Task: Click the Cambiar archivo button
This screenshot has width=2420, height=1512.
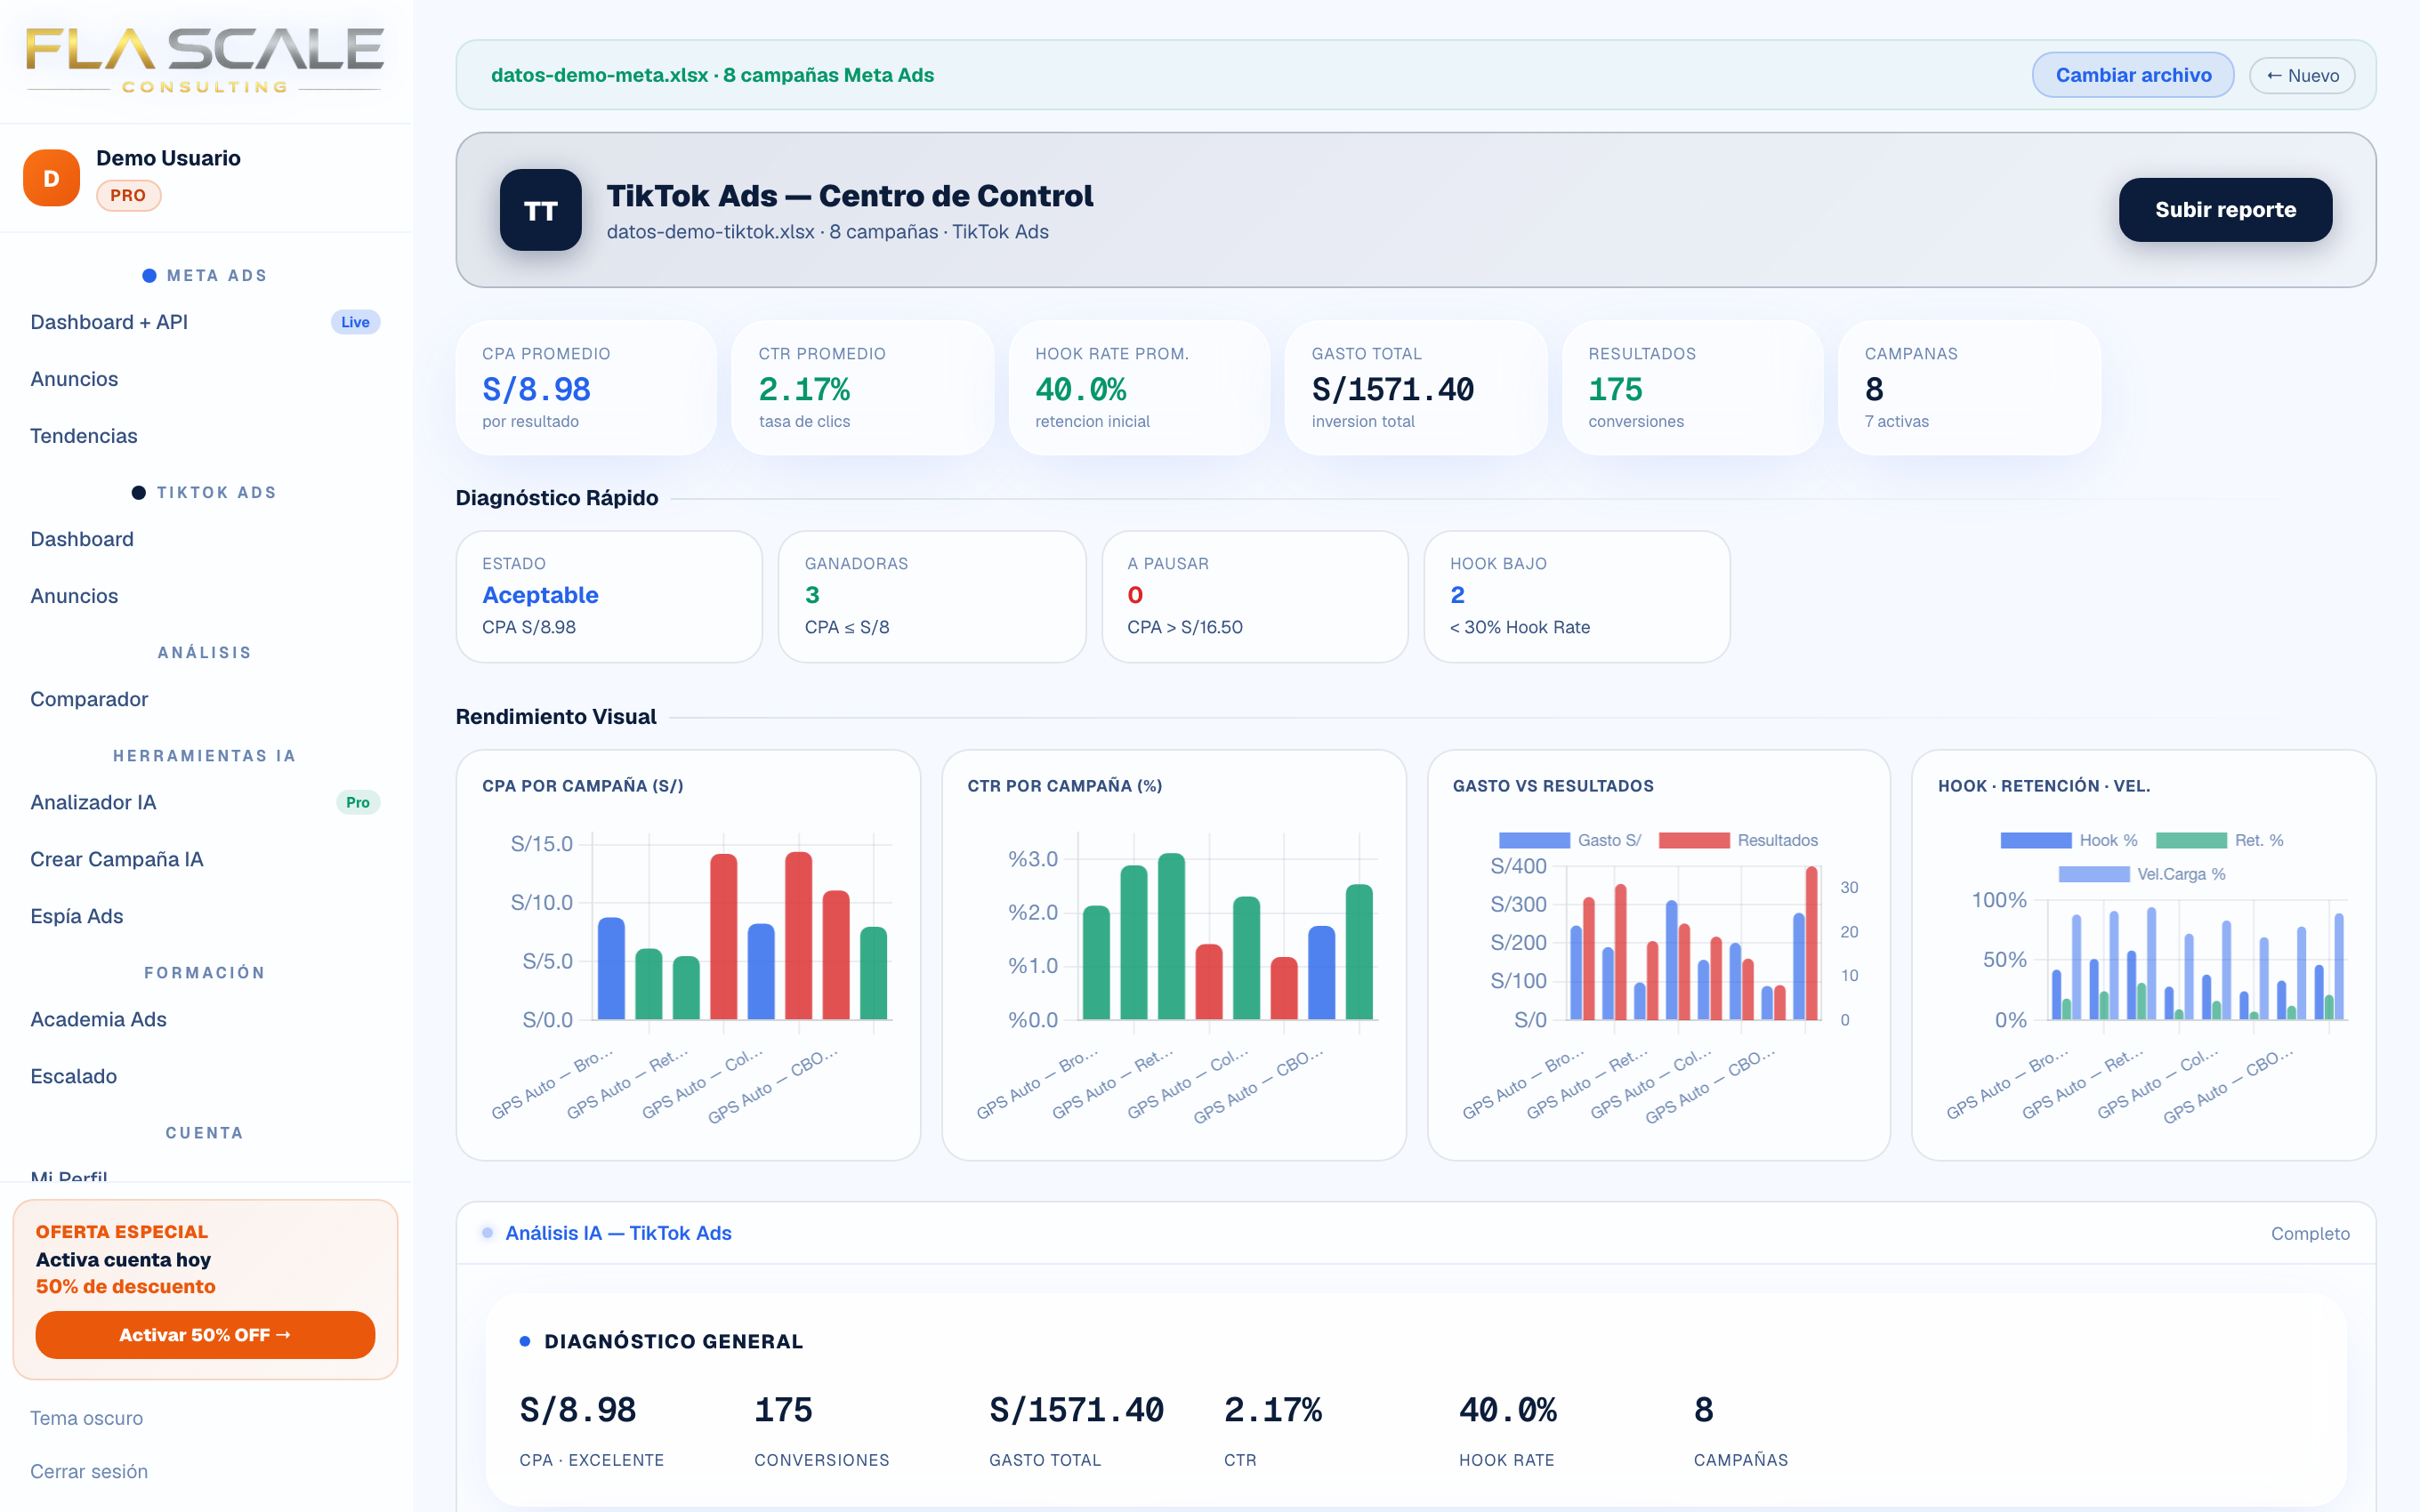Action: [x=2133, y=75]
